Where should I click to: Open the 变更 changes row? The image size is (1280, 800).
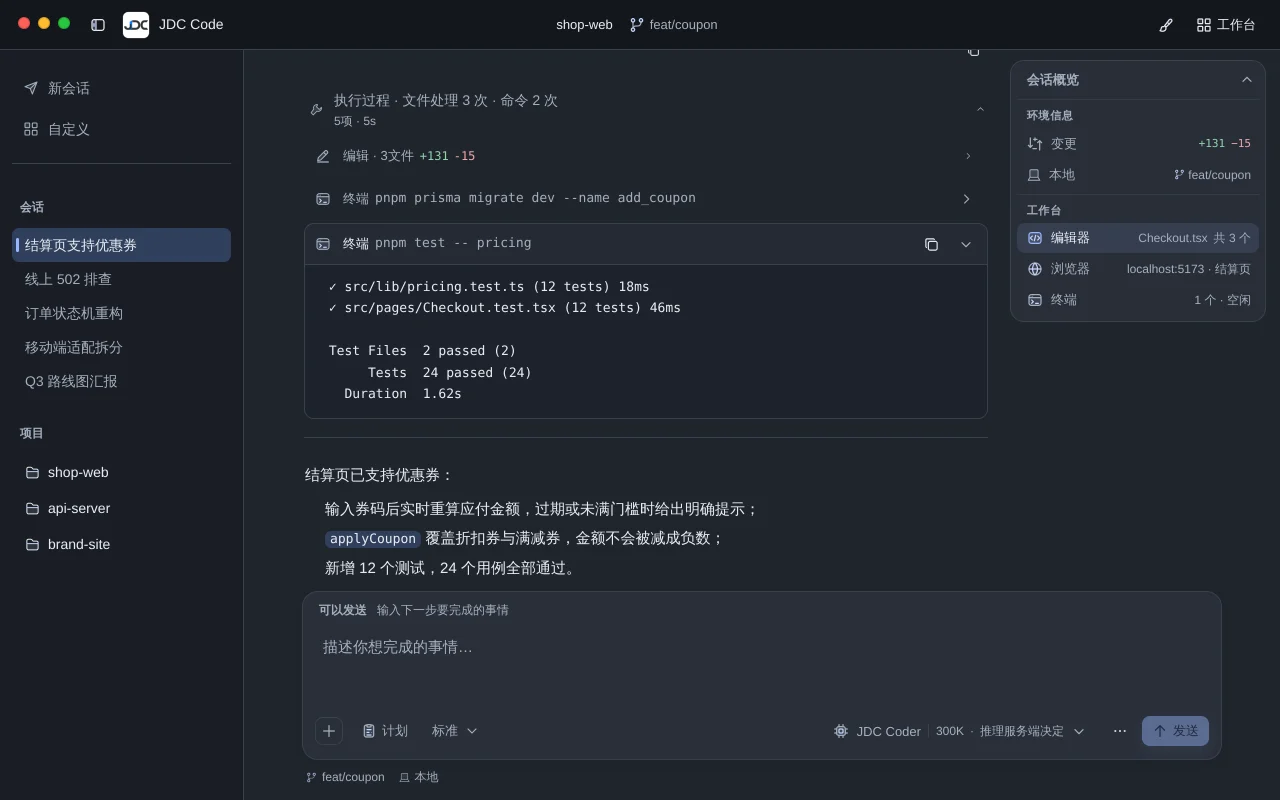[x=1138, y=143]
